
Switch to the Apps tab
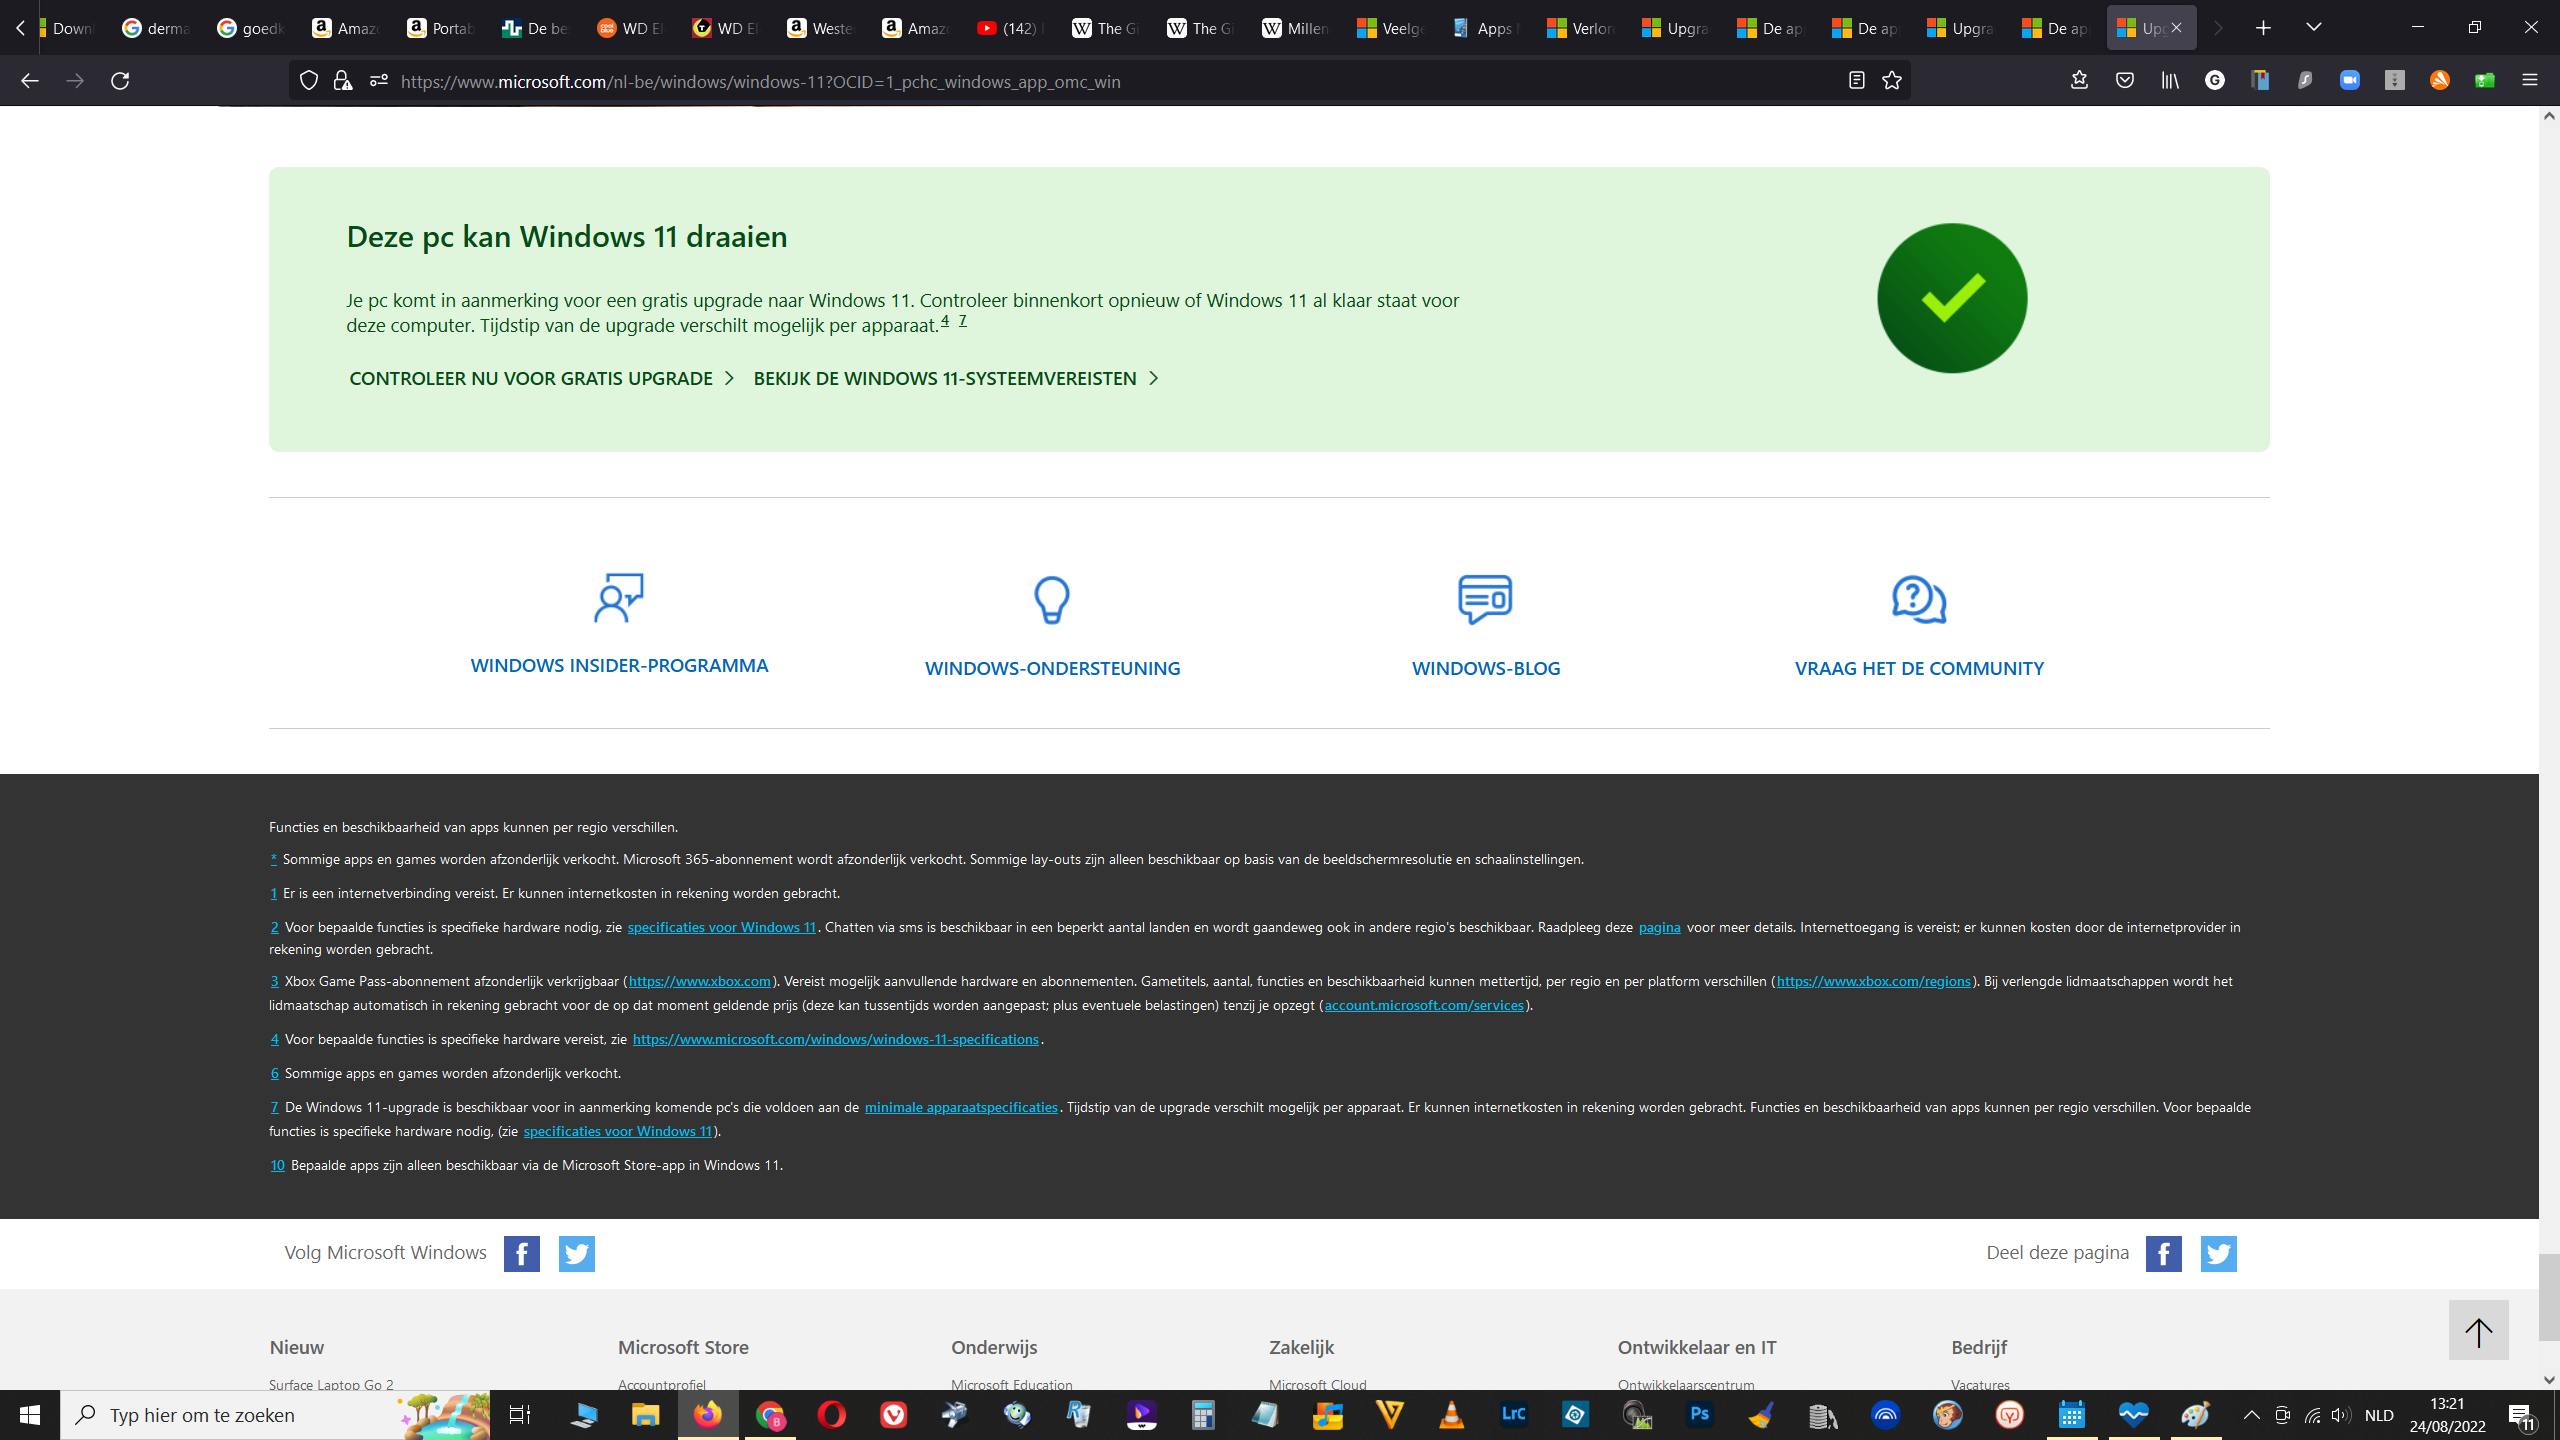(x=1484, y=28)
